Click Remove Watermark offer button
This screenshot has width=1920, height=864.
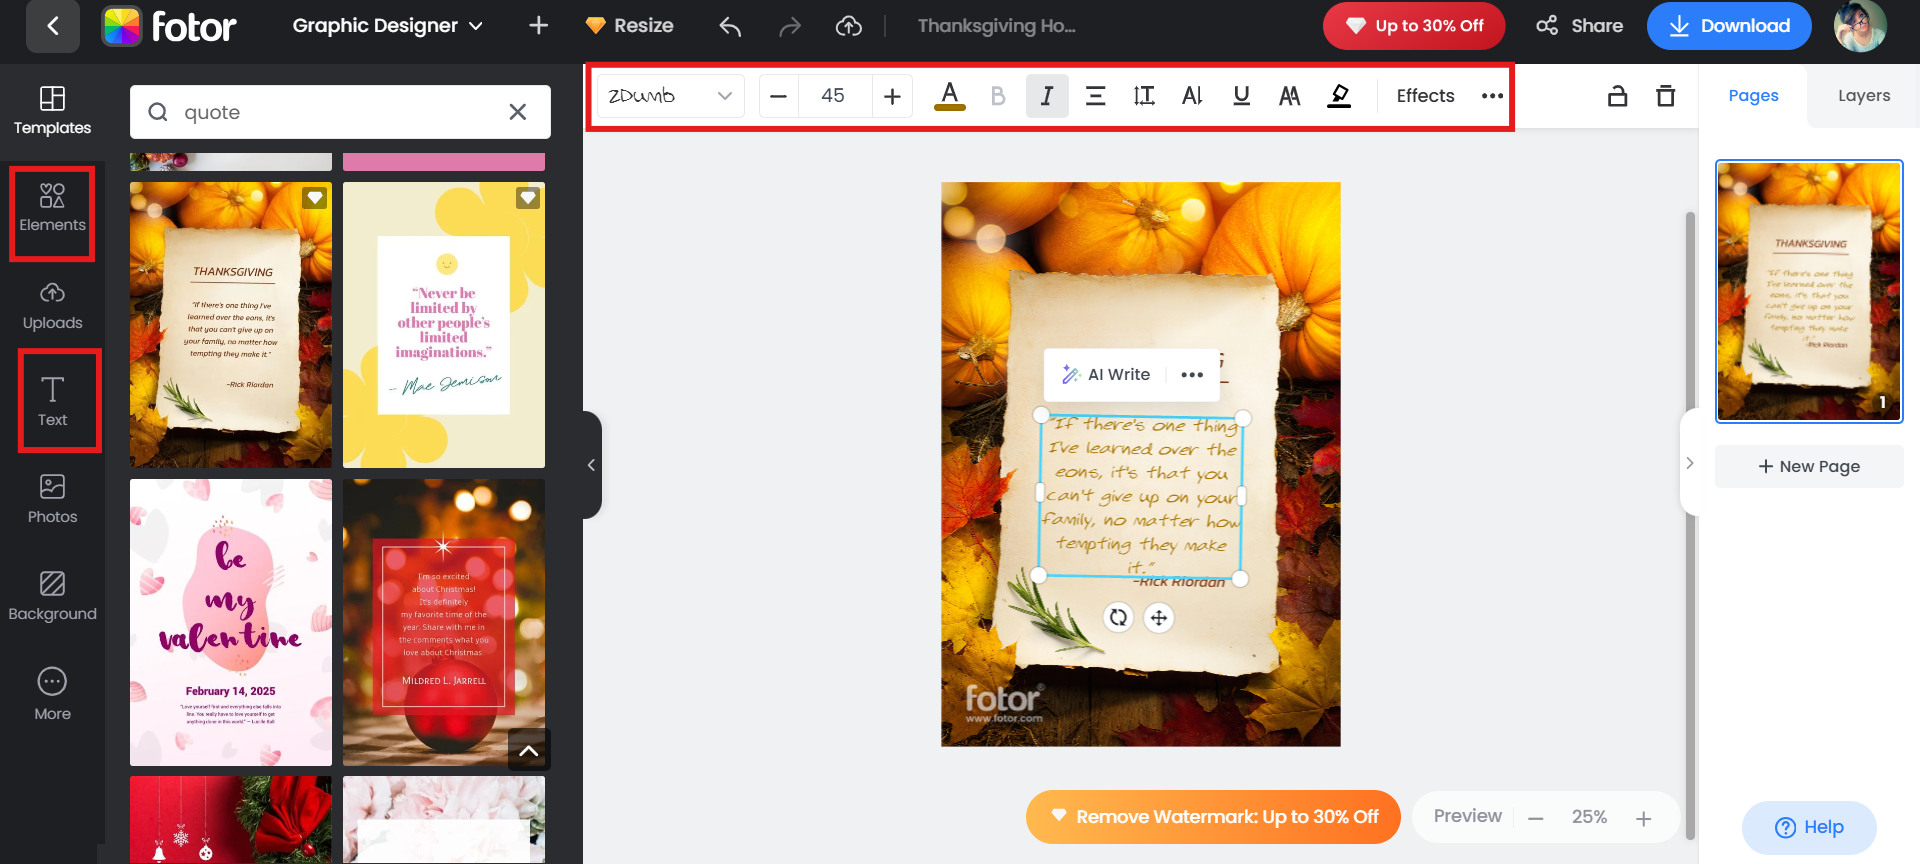(1213, 817)
